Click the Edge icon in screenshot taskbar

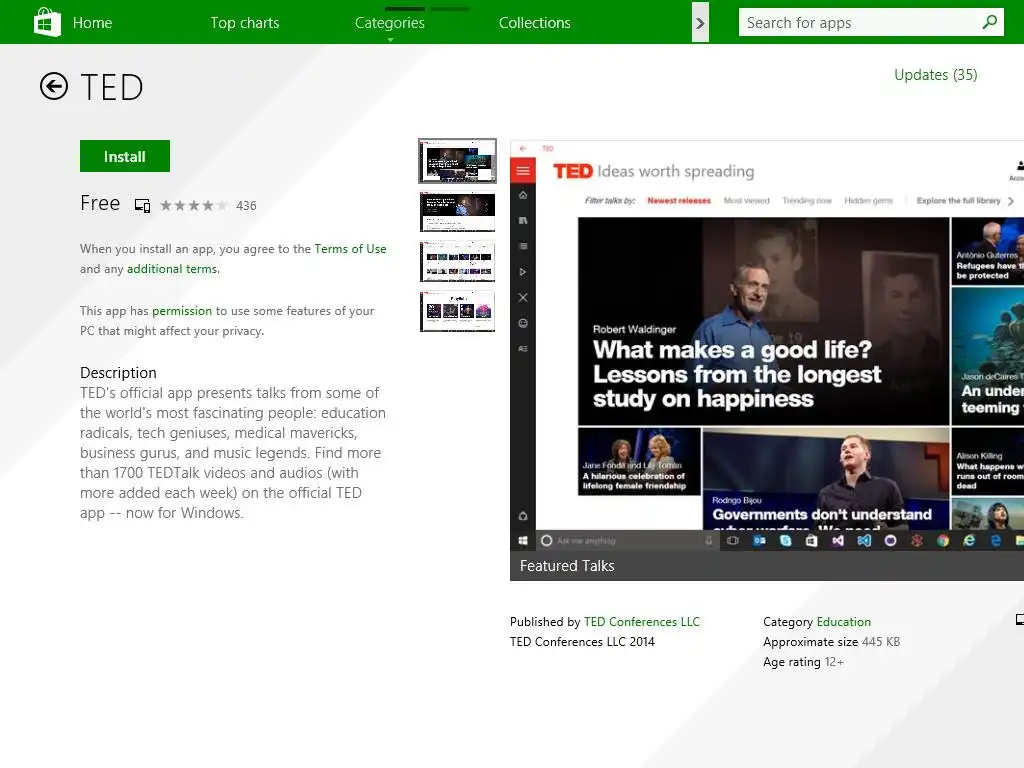pos(995,541)
